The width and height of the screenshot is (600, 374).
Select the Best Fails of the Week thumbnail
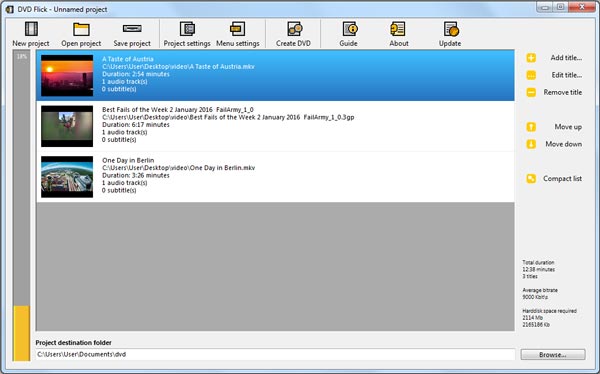[x=67, y=126]
